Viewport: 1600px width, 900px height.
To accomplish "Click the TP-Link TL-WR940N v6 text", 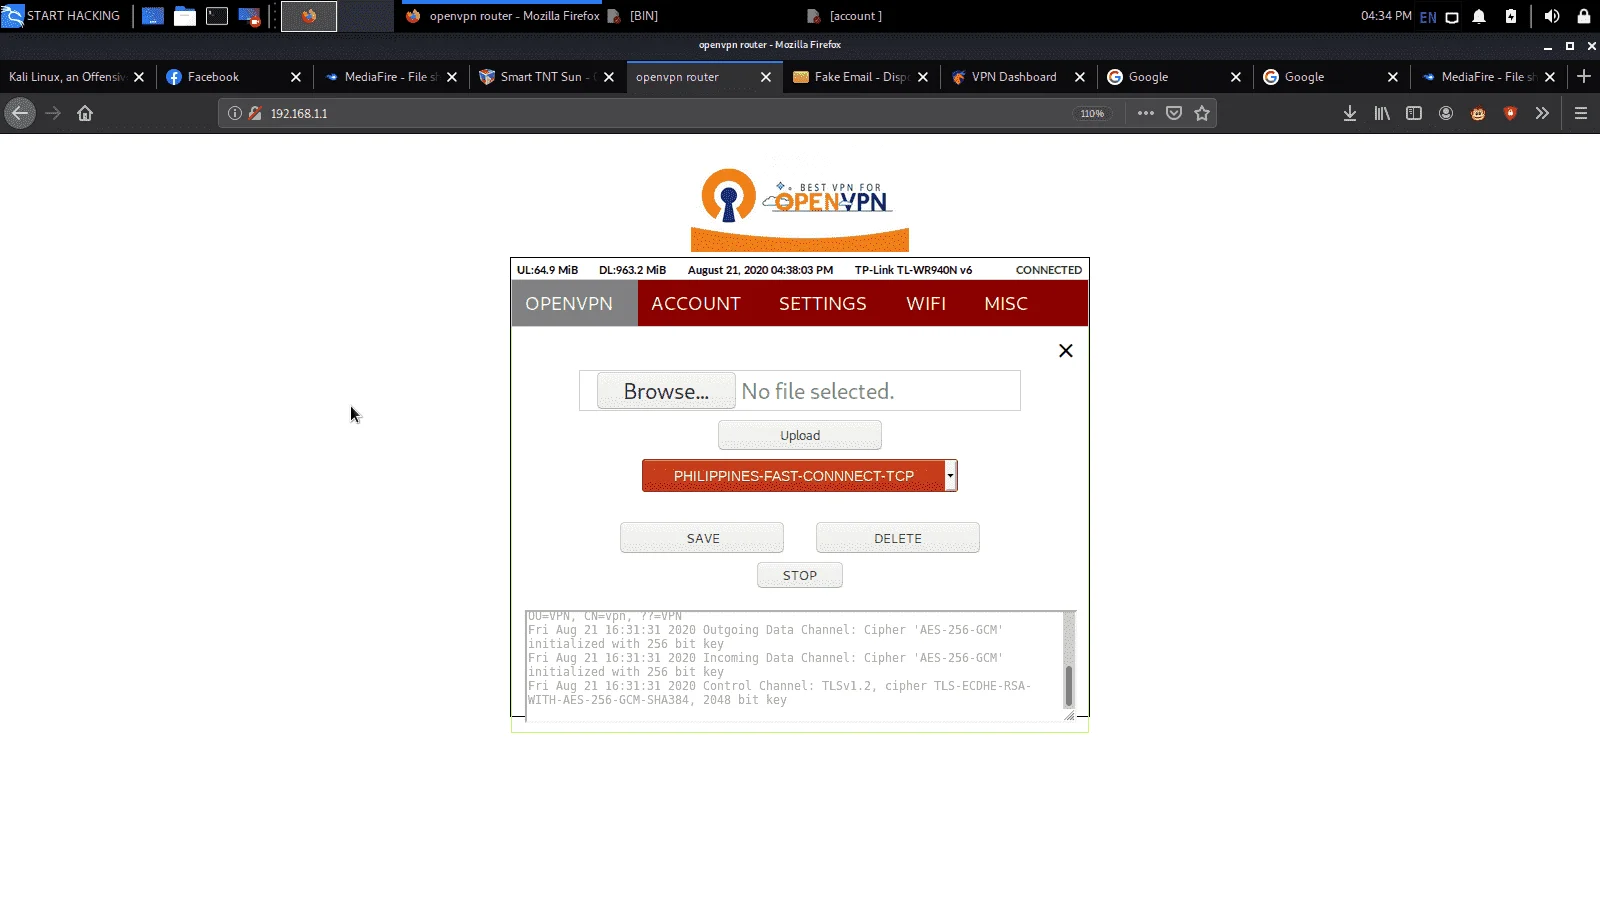I will pyautogui.click(x=913, y=270).
